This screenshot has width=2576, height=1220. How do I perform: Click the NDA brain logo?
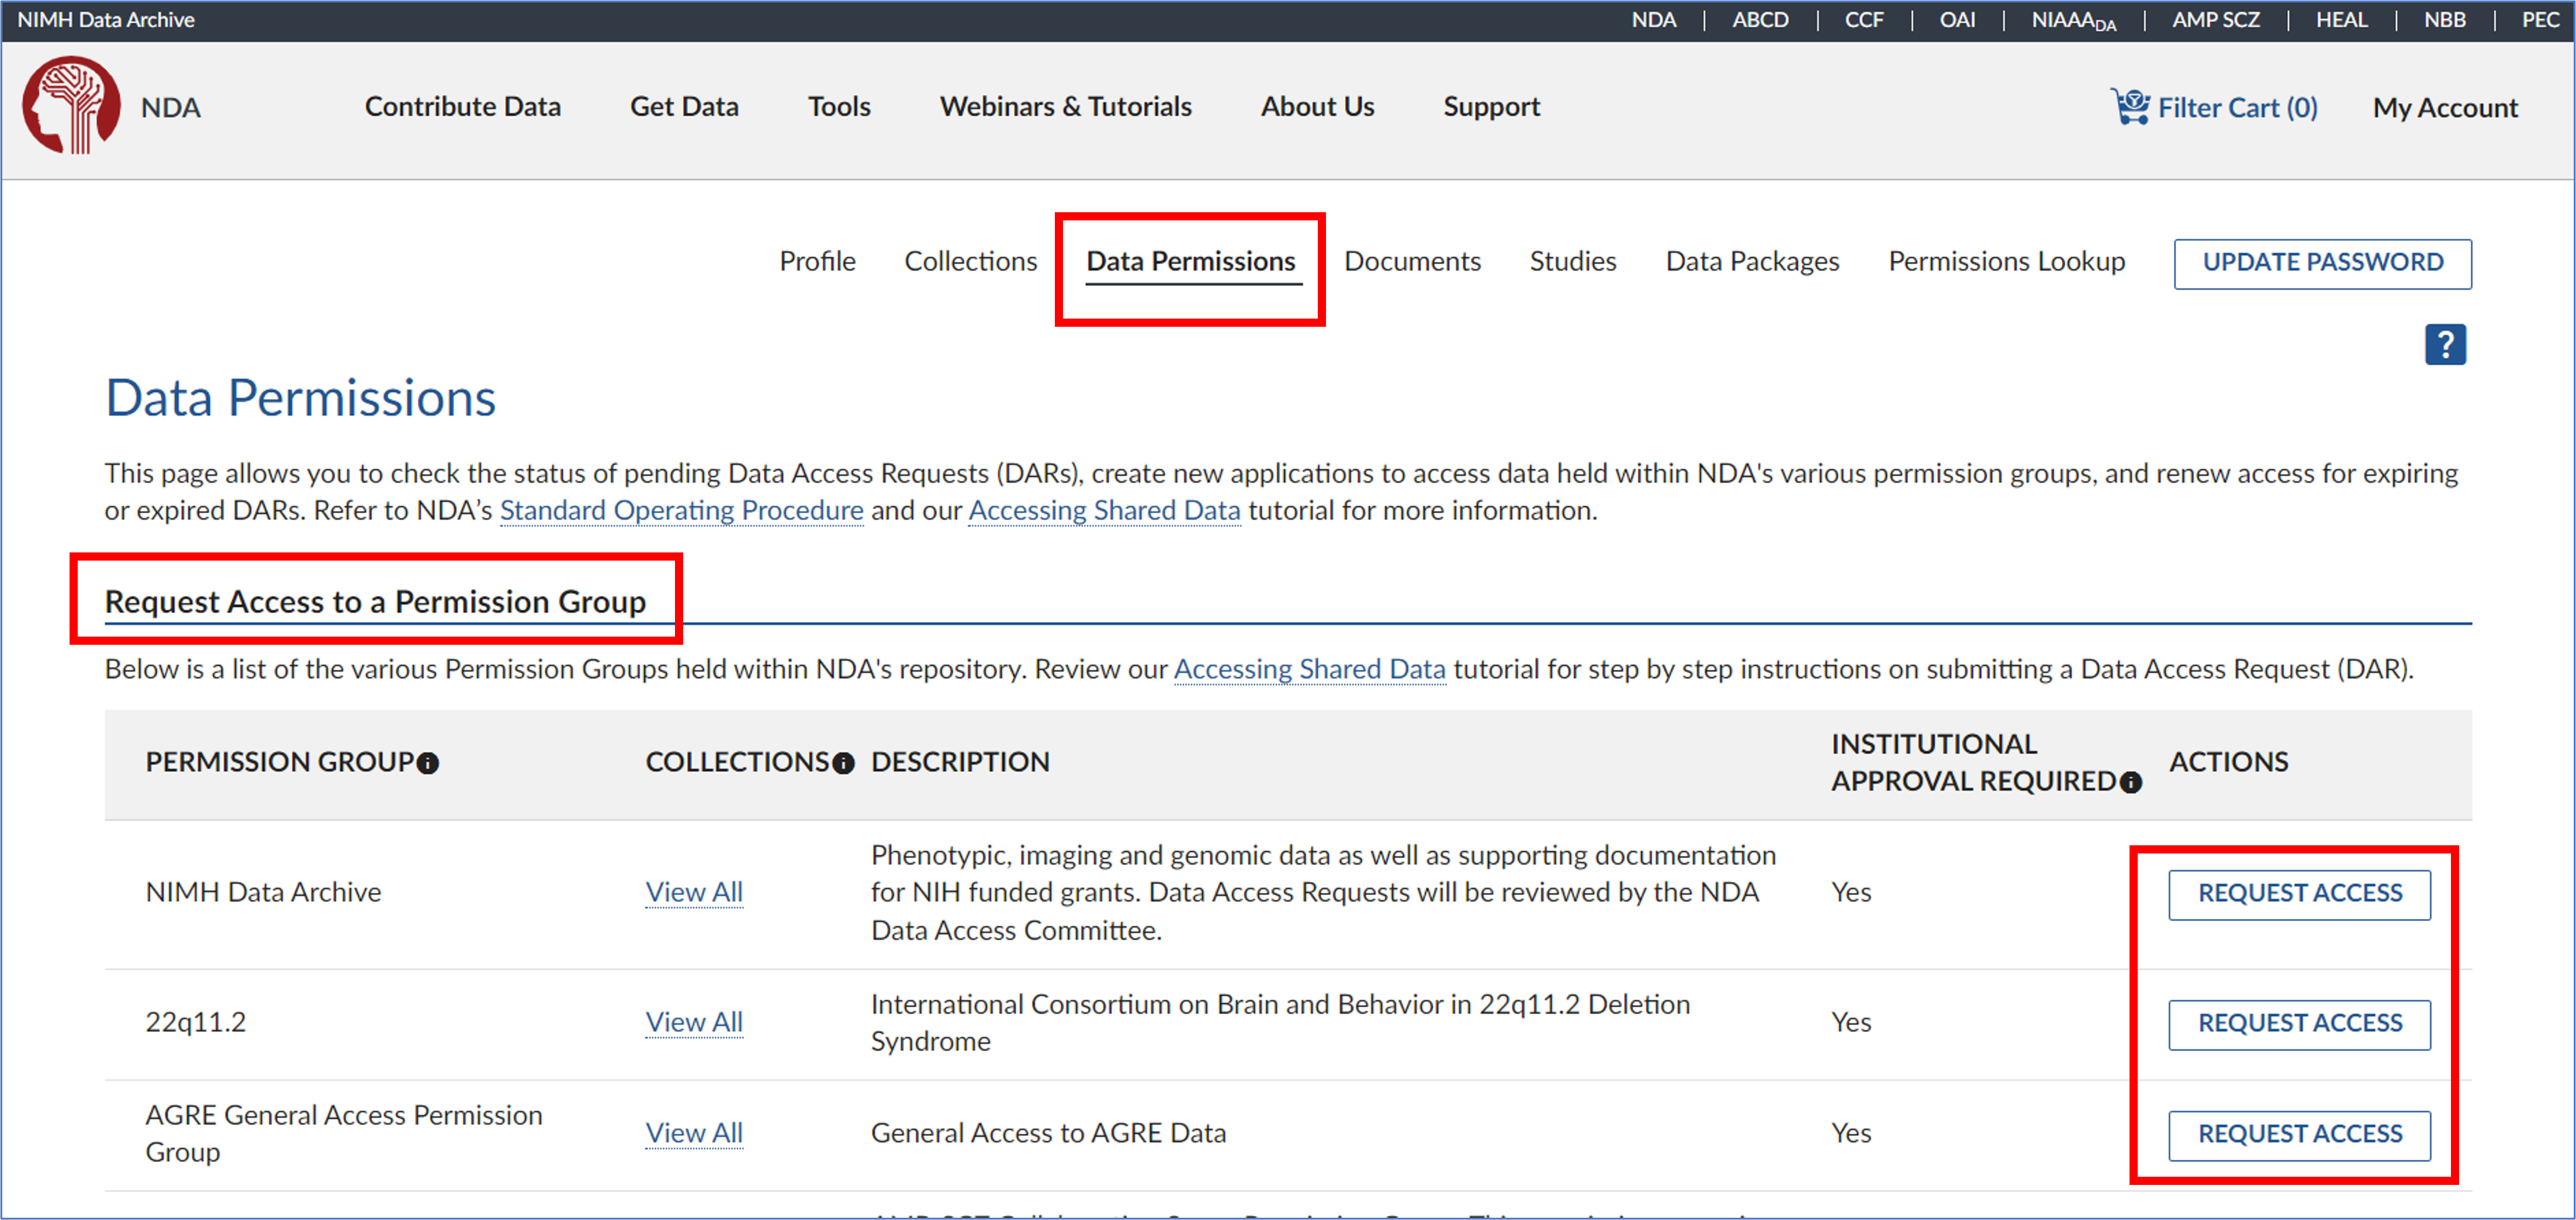click(x=71, y=105)
